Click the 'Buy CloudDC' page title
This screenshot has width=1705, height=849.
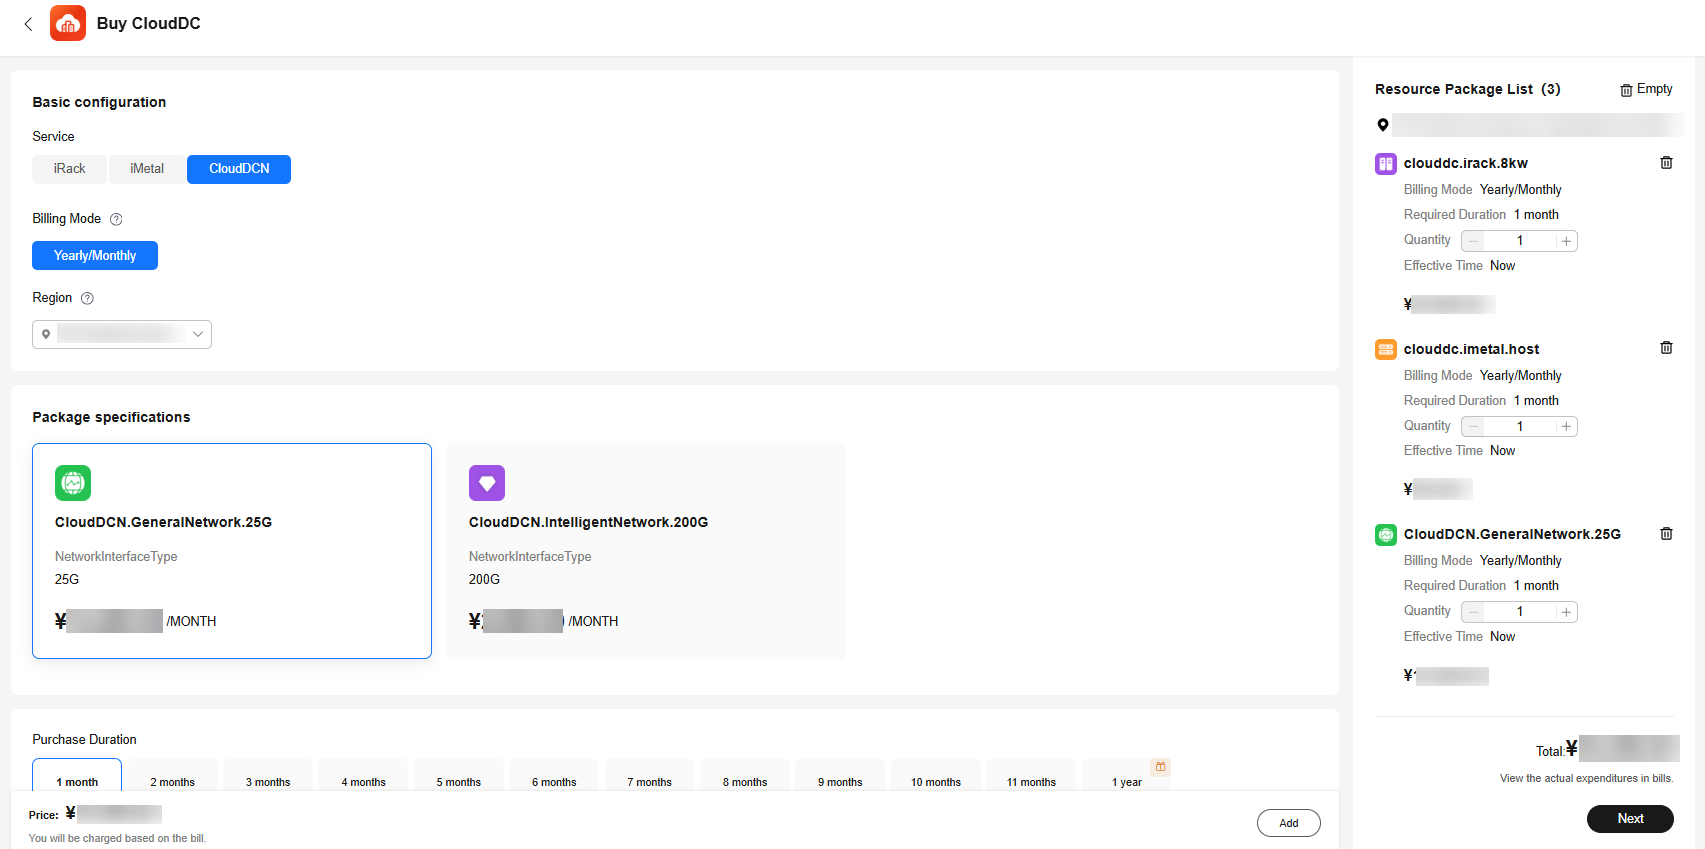click(149, 23)
